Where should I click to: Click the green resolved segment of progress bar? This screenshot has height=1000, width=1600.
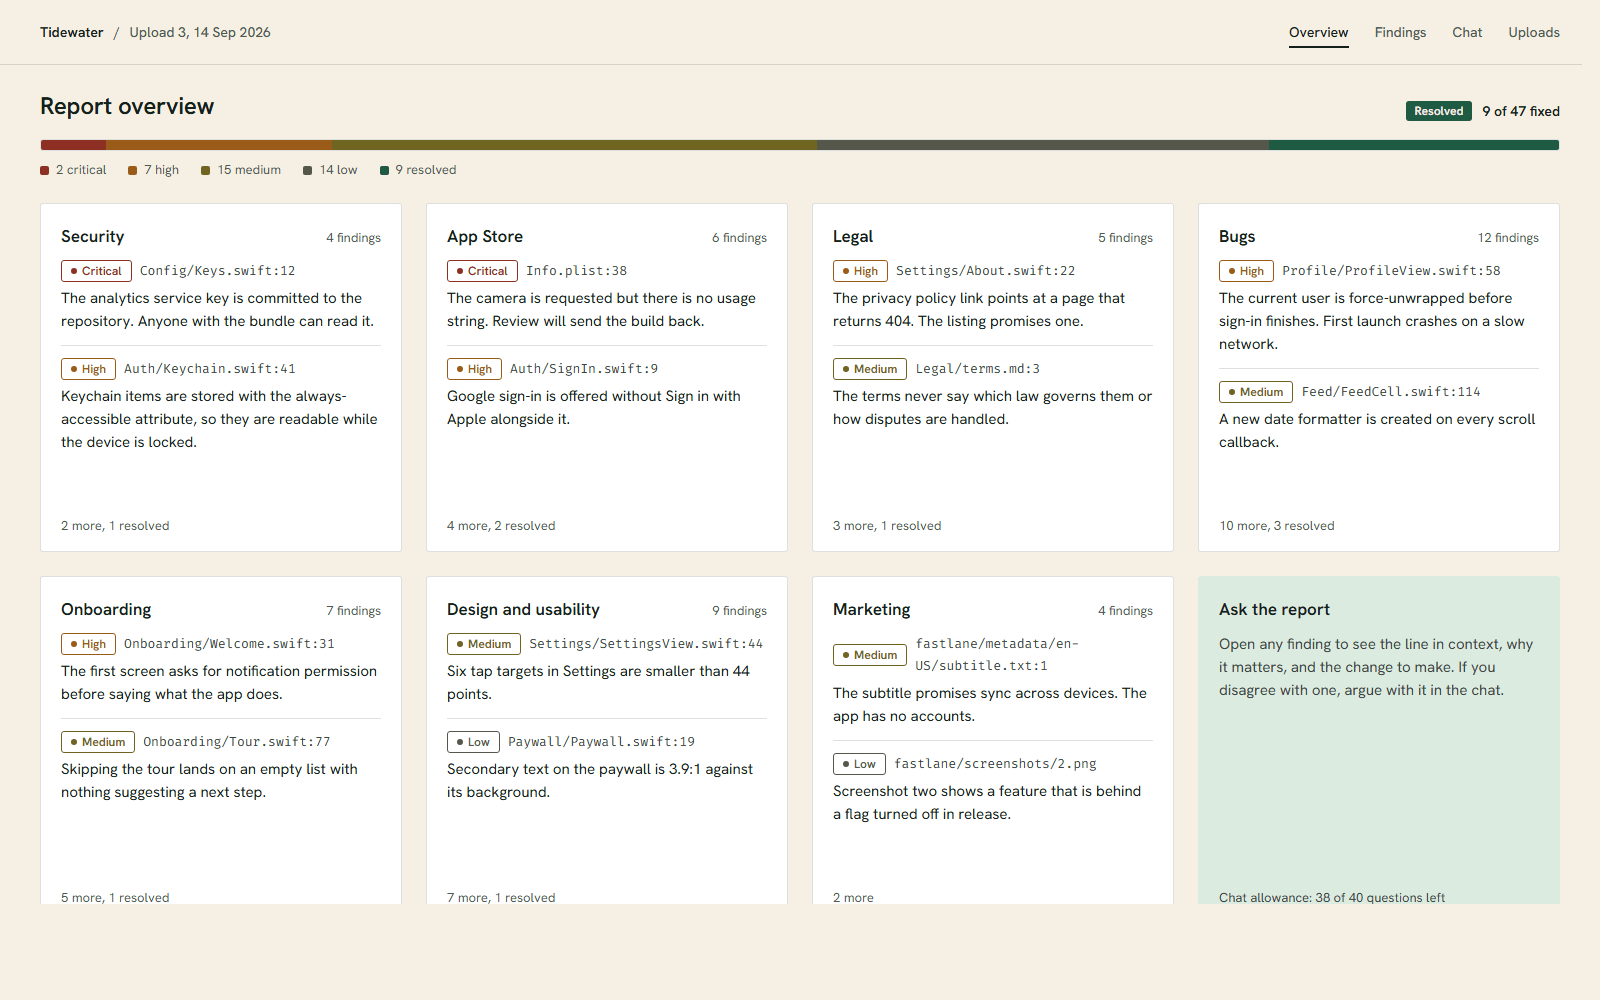pos(1414,145)
